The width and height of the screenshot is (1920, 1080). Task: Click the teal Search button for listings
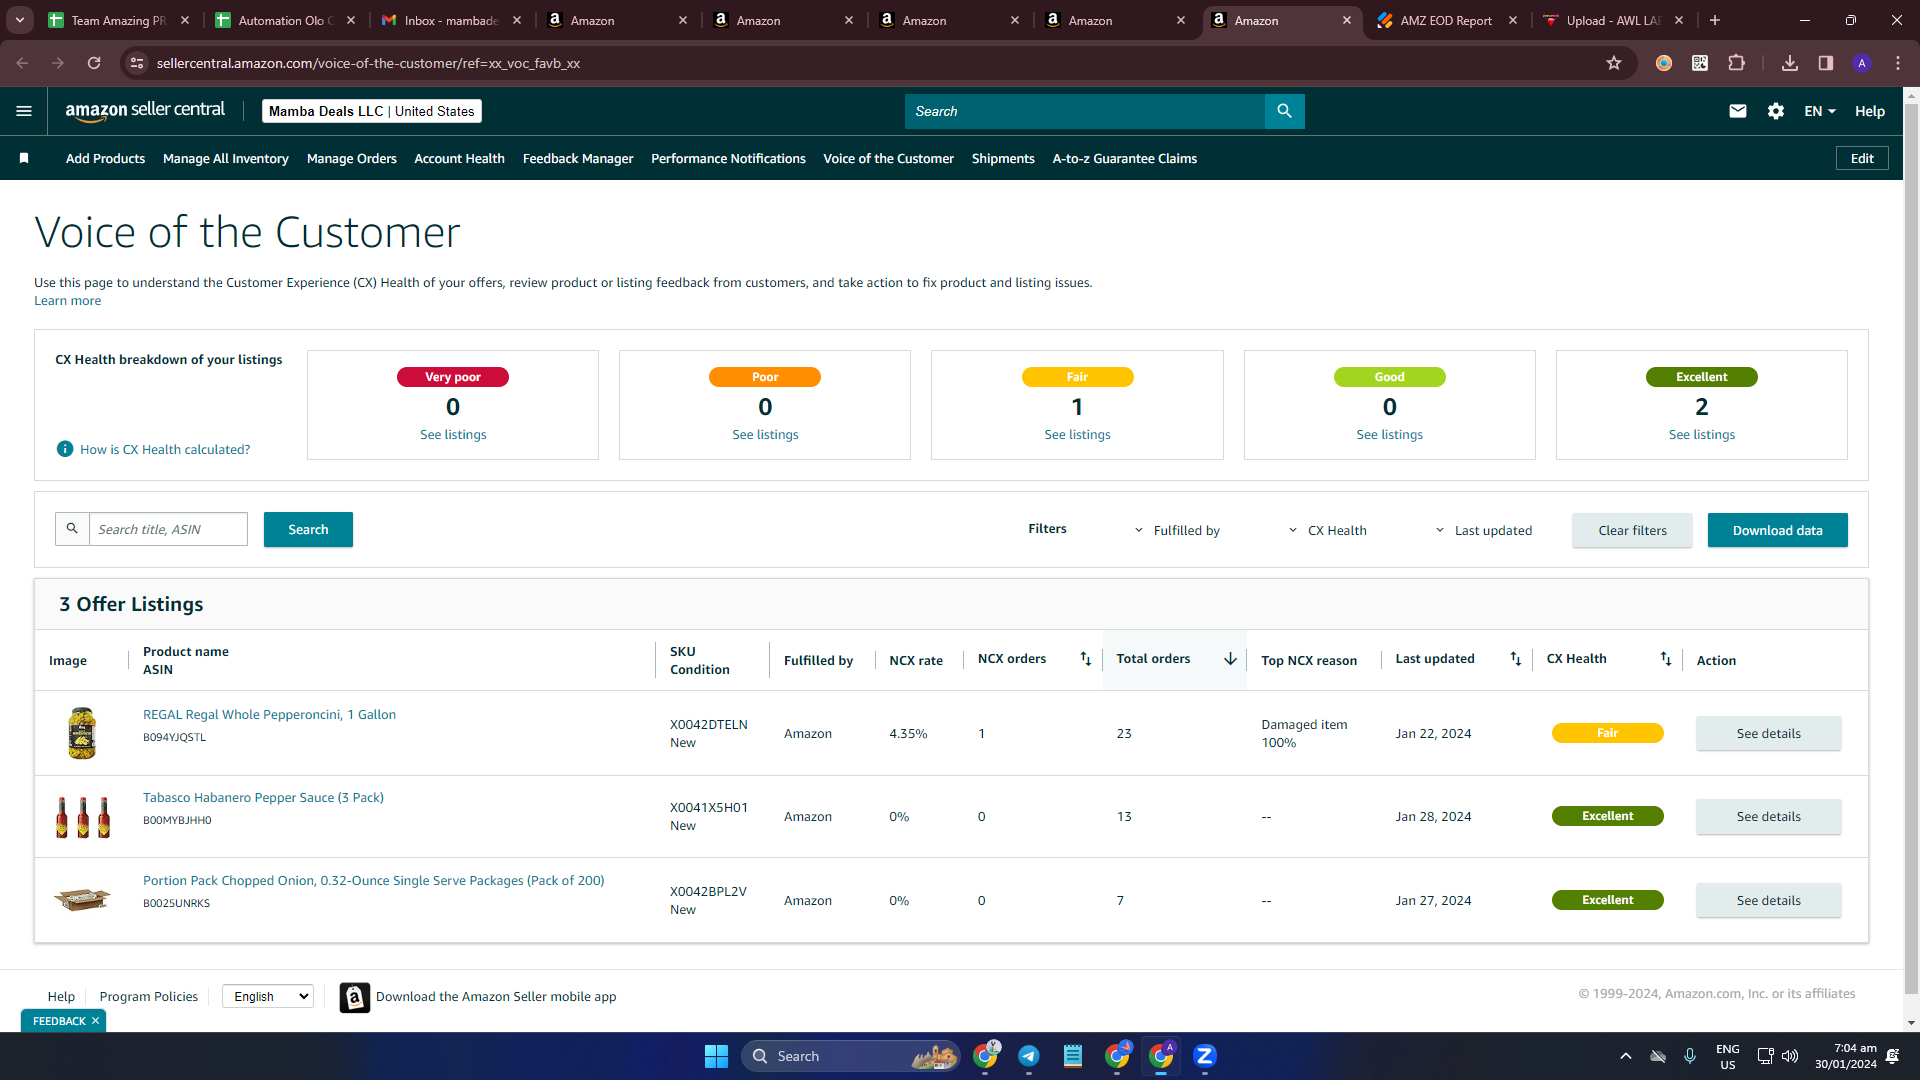(308, 529)
